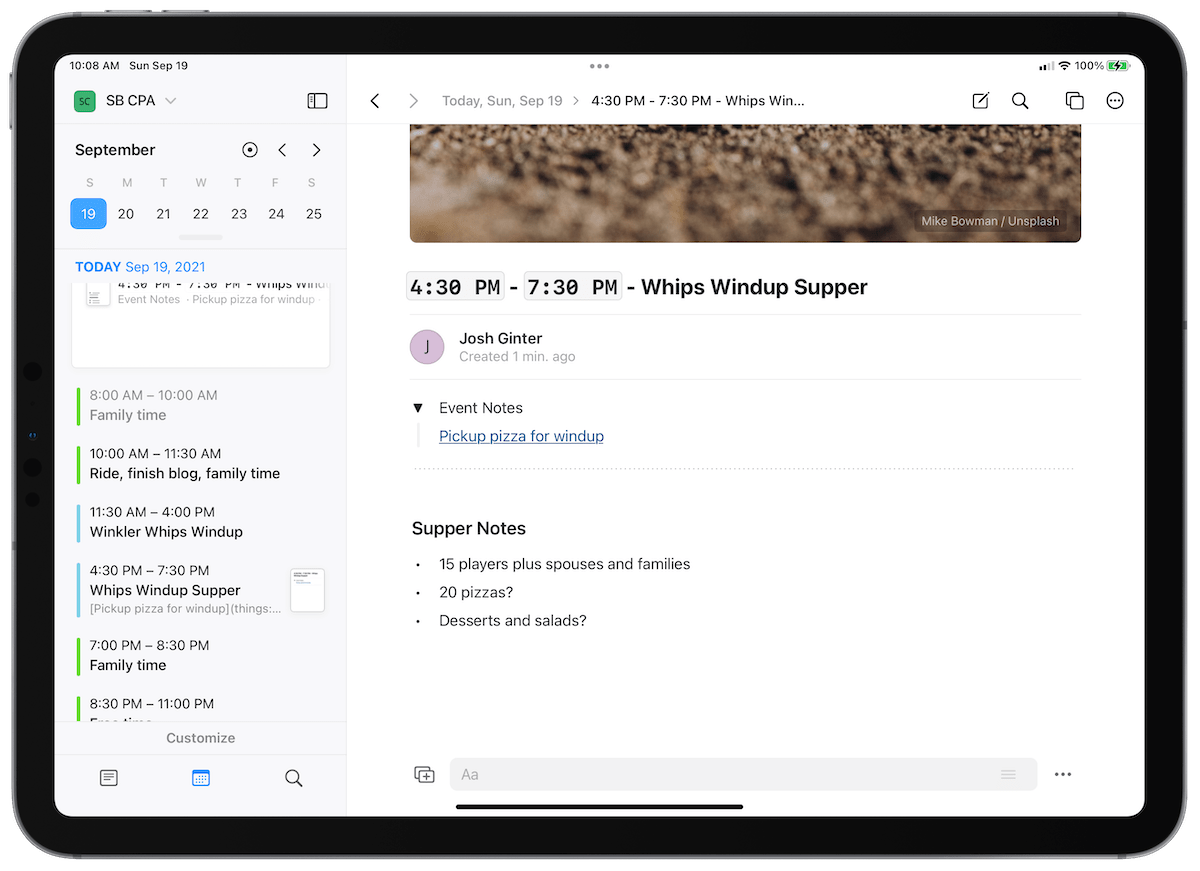Viewport: 1200px width, 871px height.
Task: Open 7:00 PM Family time event
Action: tap(201, 655)
